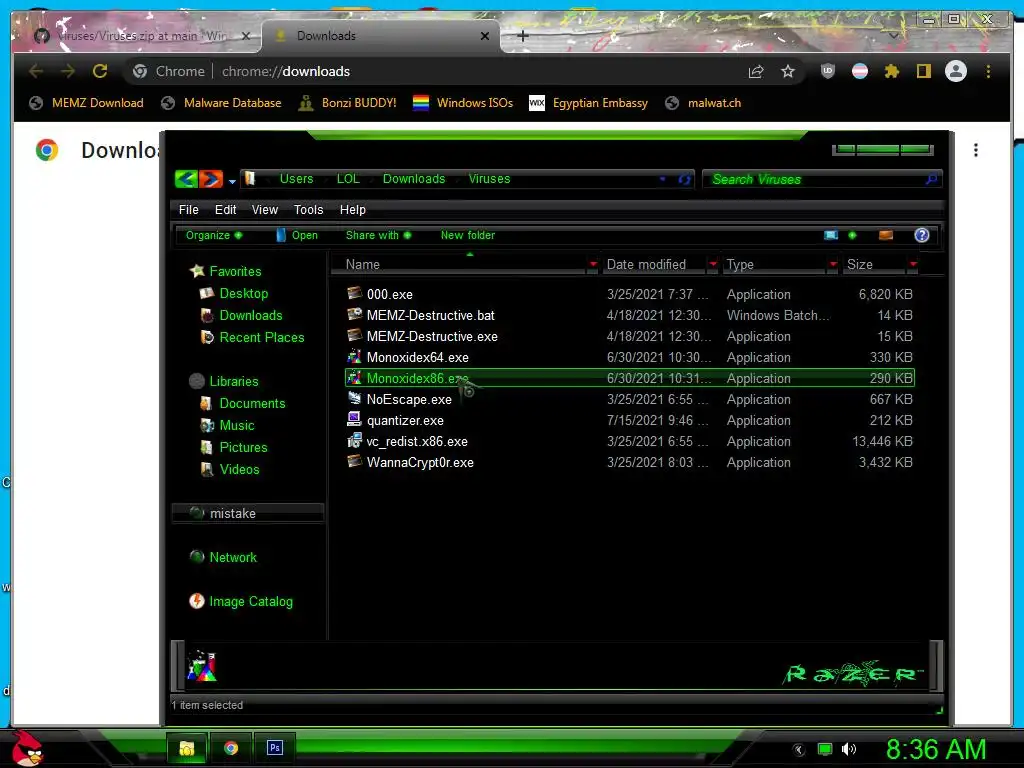Click the network monitor tray icon

click(x=825, y=749)
